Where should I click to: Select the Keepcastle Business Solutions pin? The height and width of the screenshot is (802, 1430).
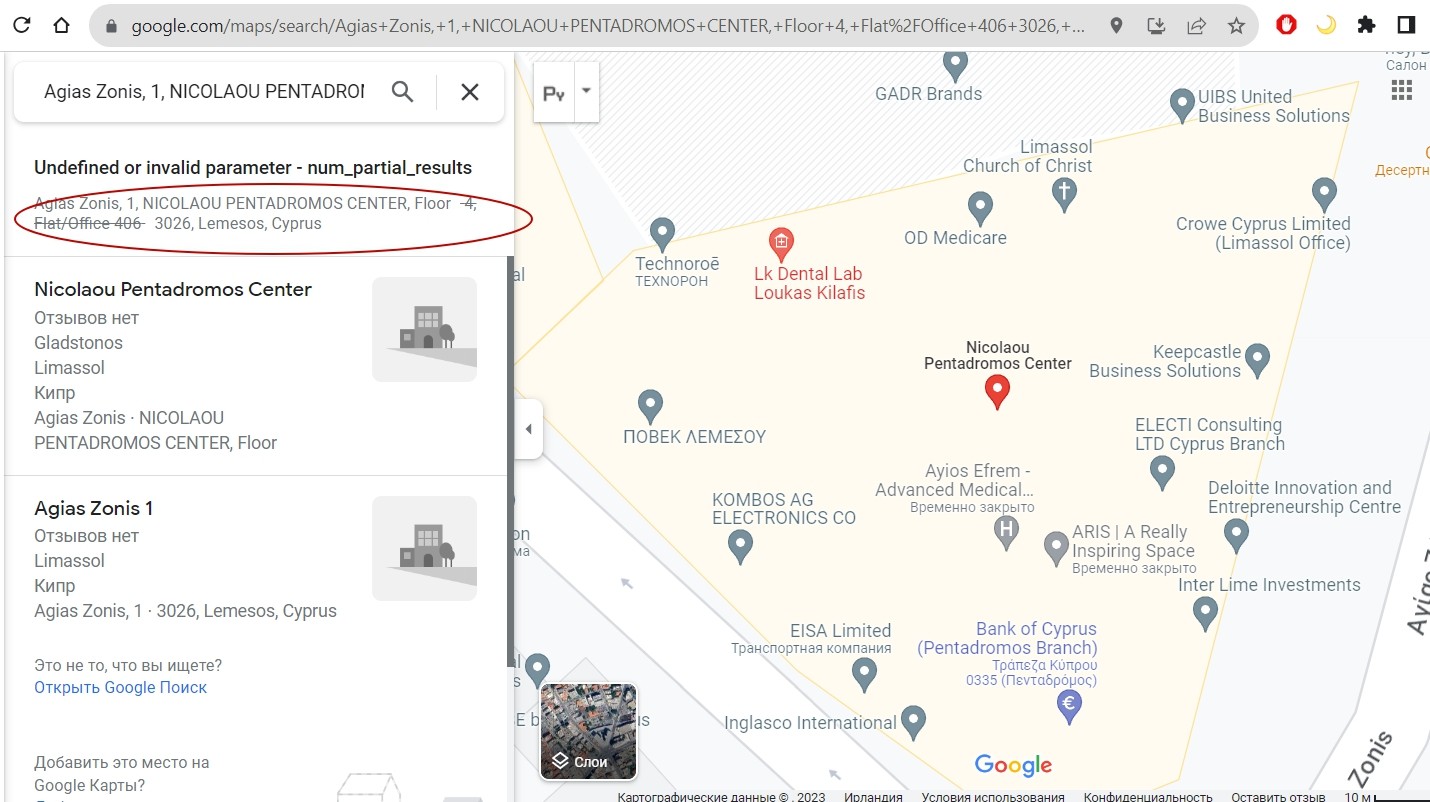click(1257, 360)
